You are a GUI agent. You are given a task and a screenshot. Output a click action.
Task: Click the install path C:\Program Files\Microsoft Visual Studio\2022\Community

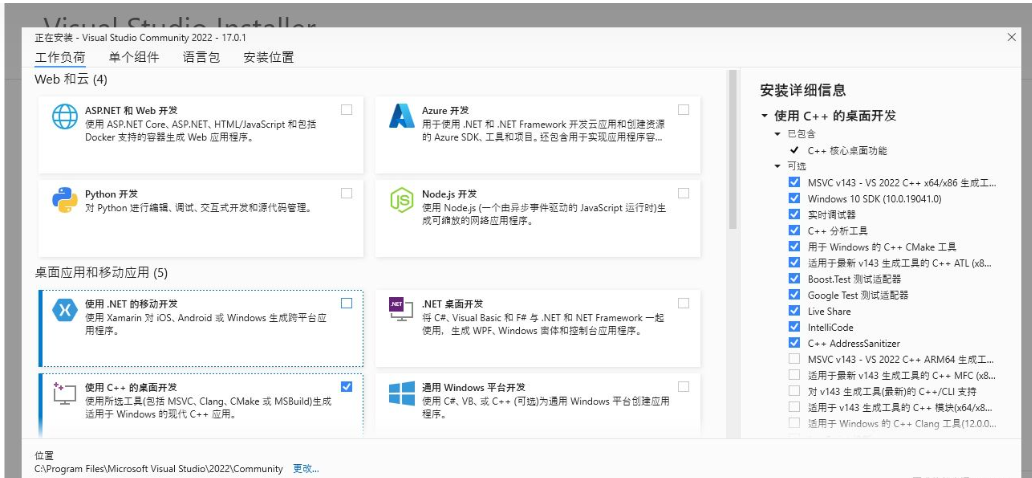[159, 469]
